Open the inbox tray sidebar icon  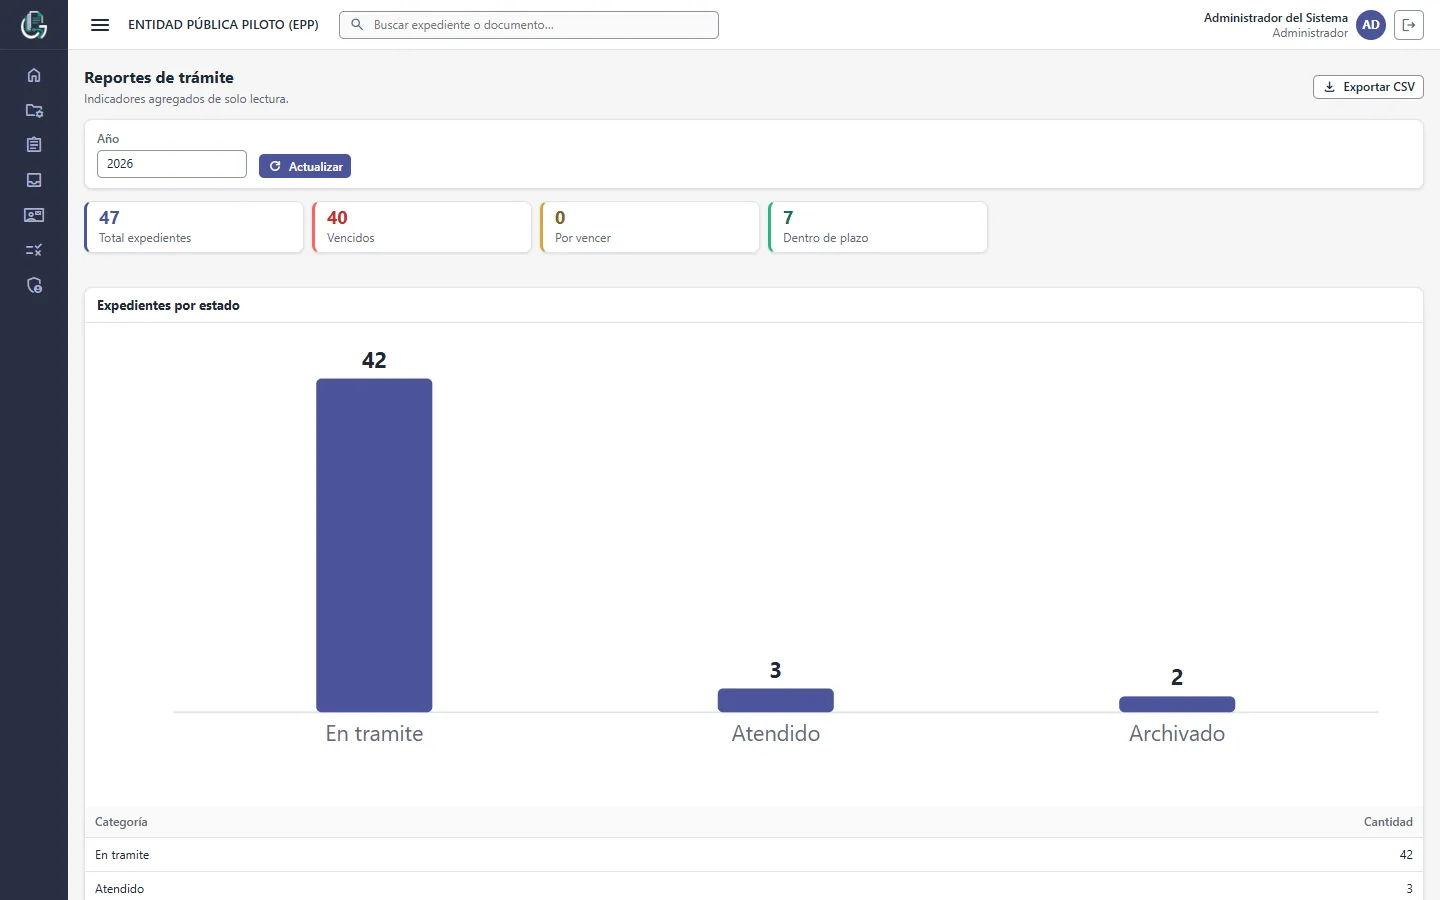point(34,180)
